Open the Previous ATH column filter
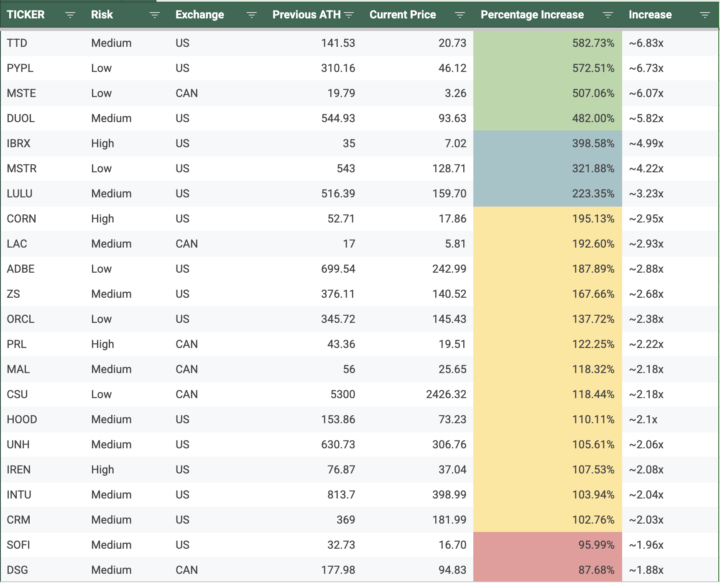 pos(349,15)
